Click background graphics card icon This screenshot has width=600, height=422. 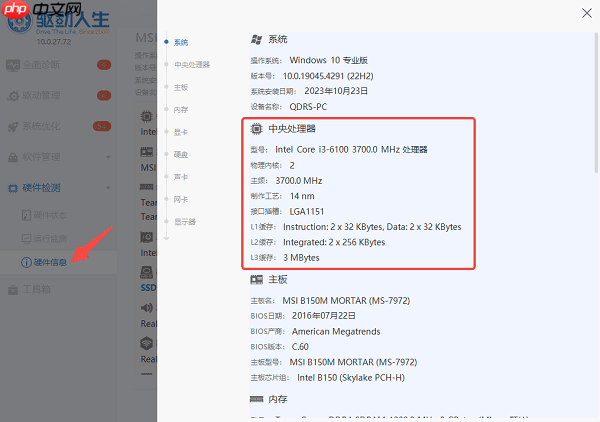[x=147, y=237]
